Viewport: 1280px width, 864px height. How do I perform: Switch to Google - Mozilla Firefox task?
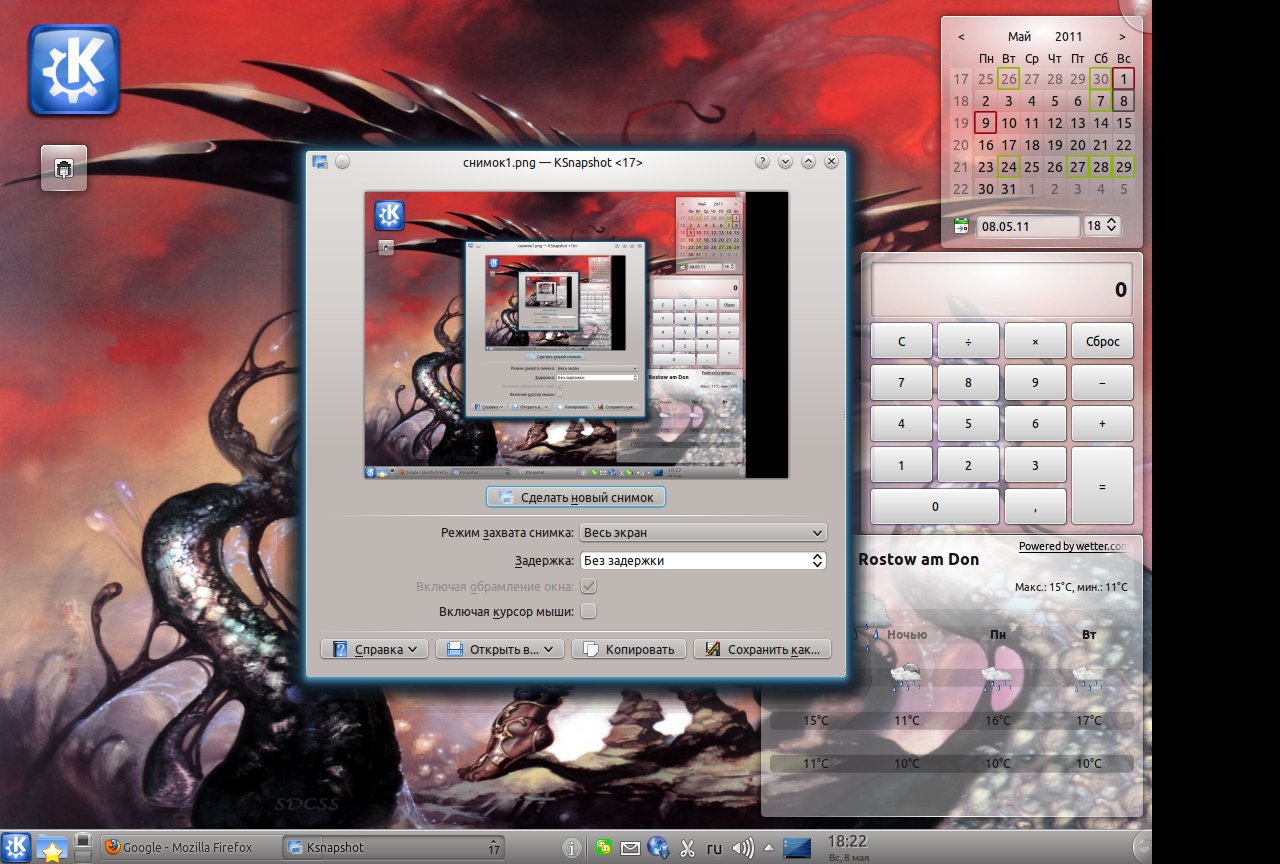pos(188,847)
